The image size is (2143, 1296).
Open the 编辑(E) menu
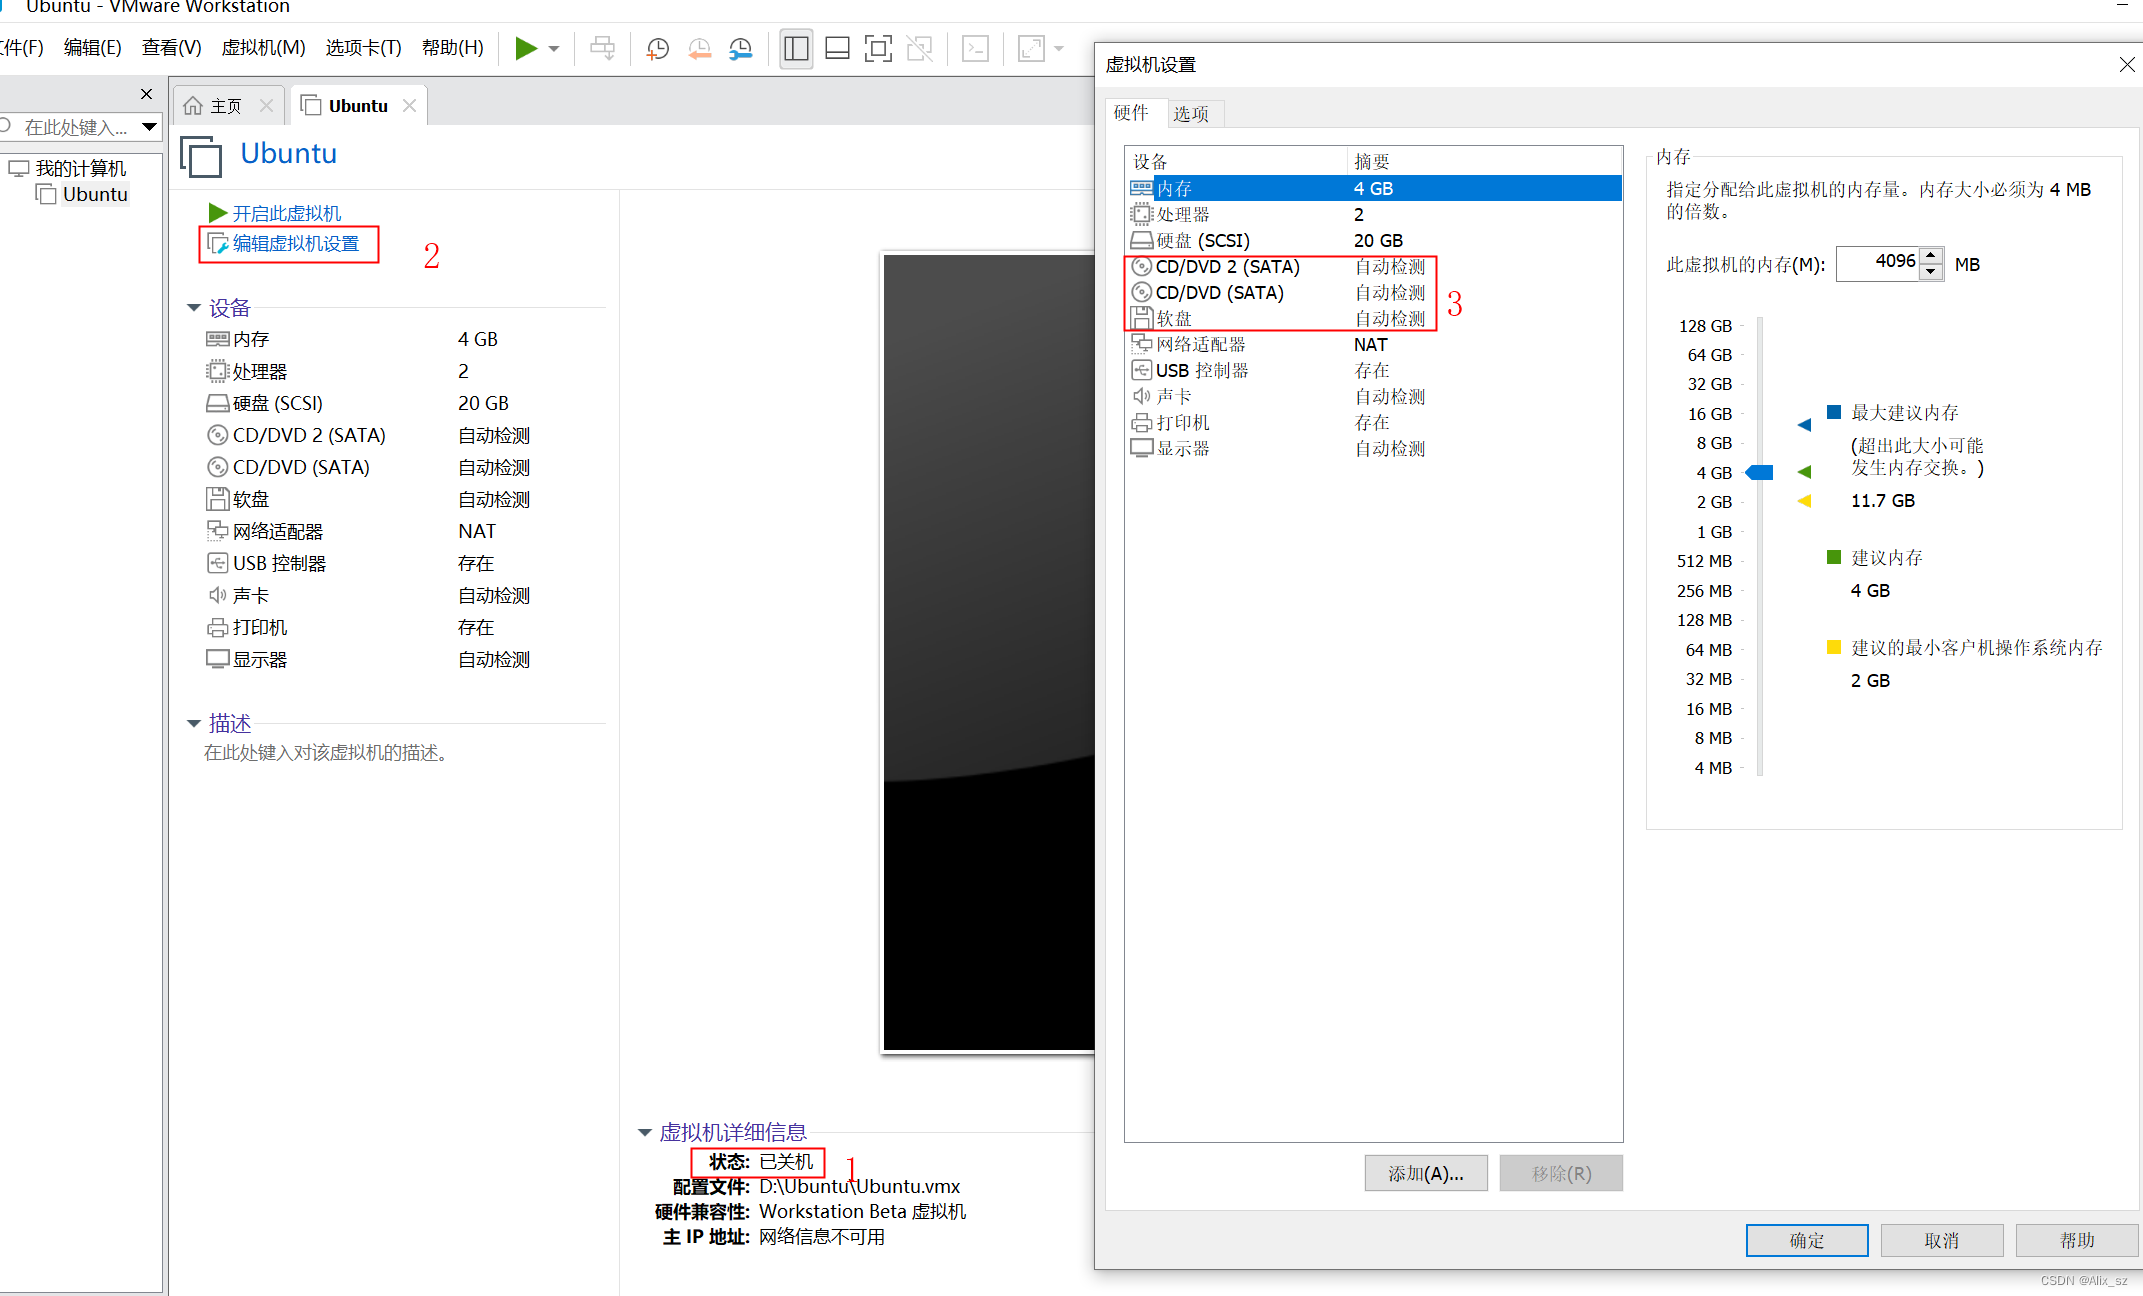pos(92,48)
